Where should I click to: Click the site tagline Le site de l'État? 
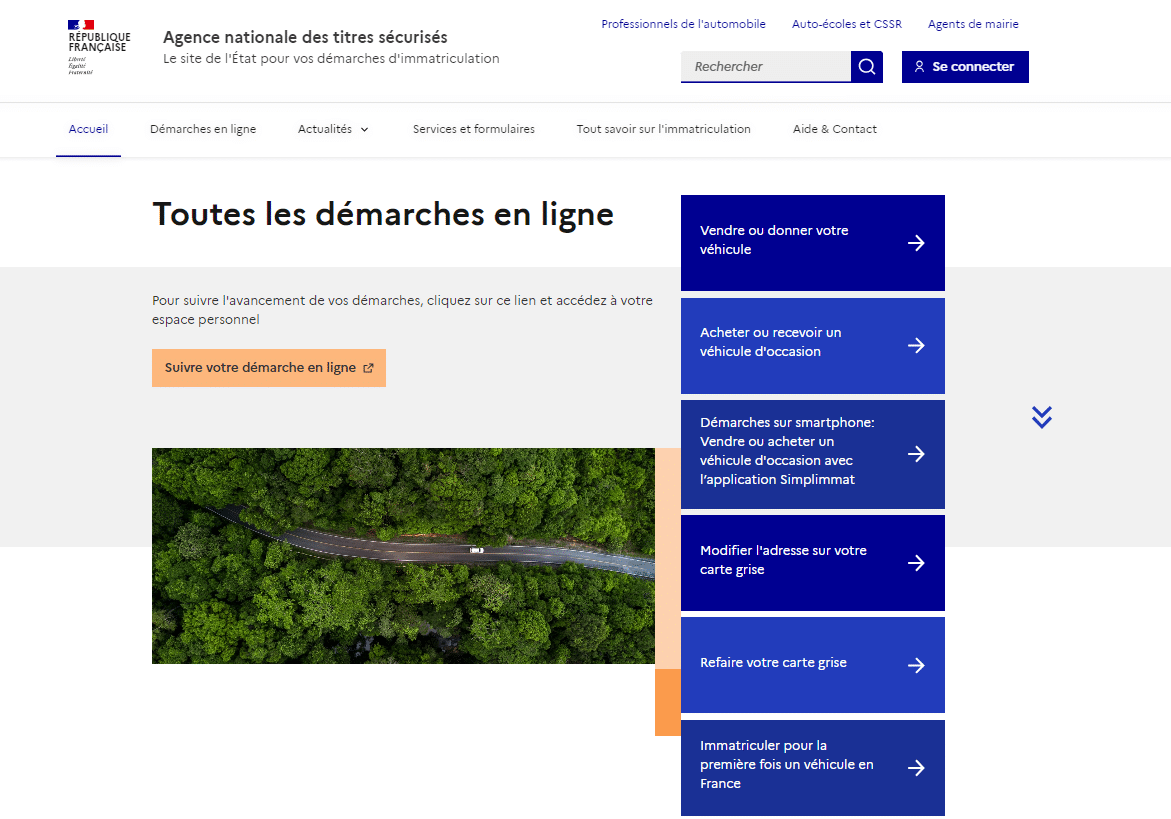[331, 58]
